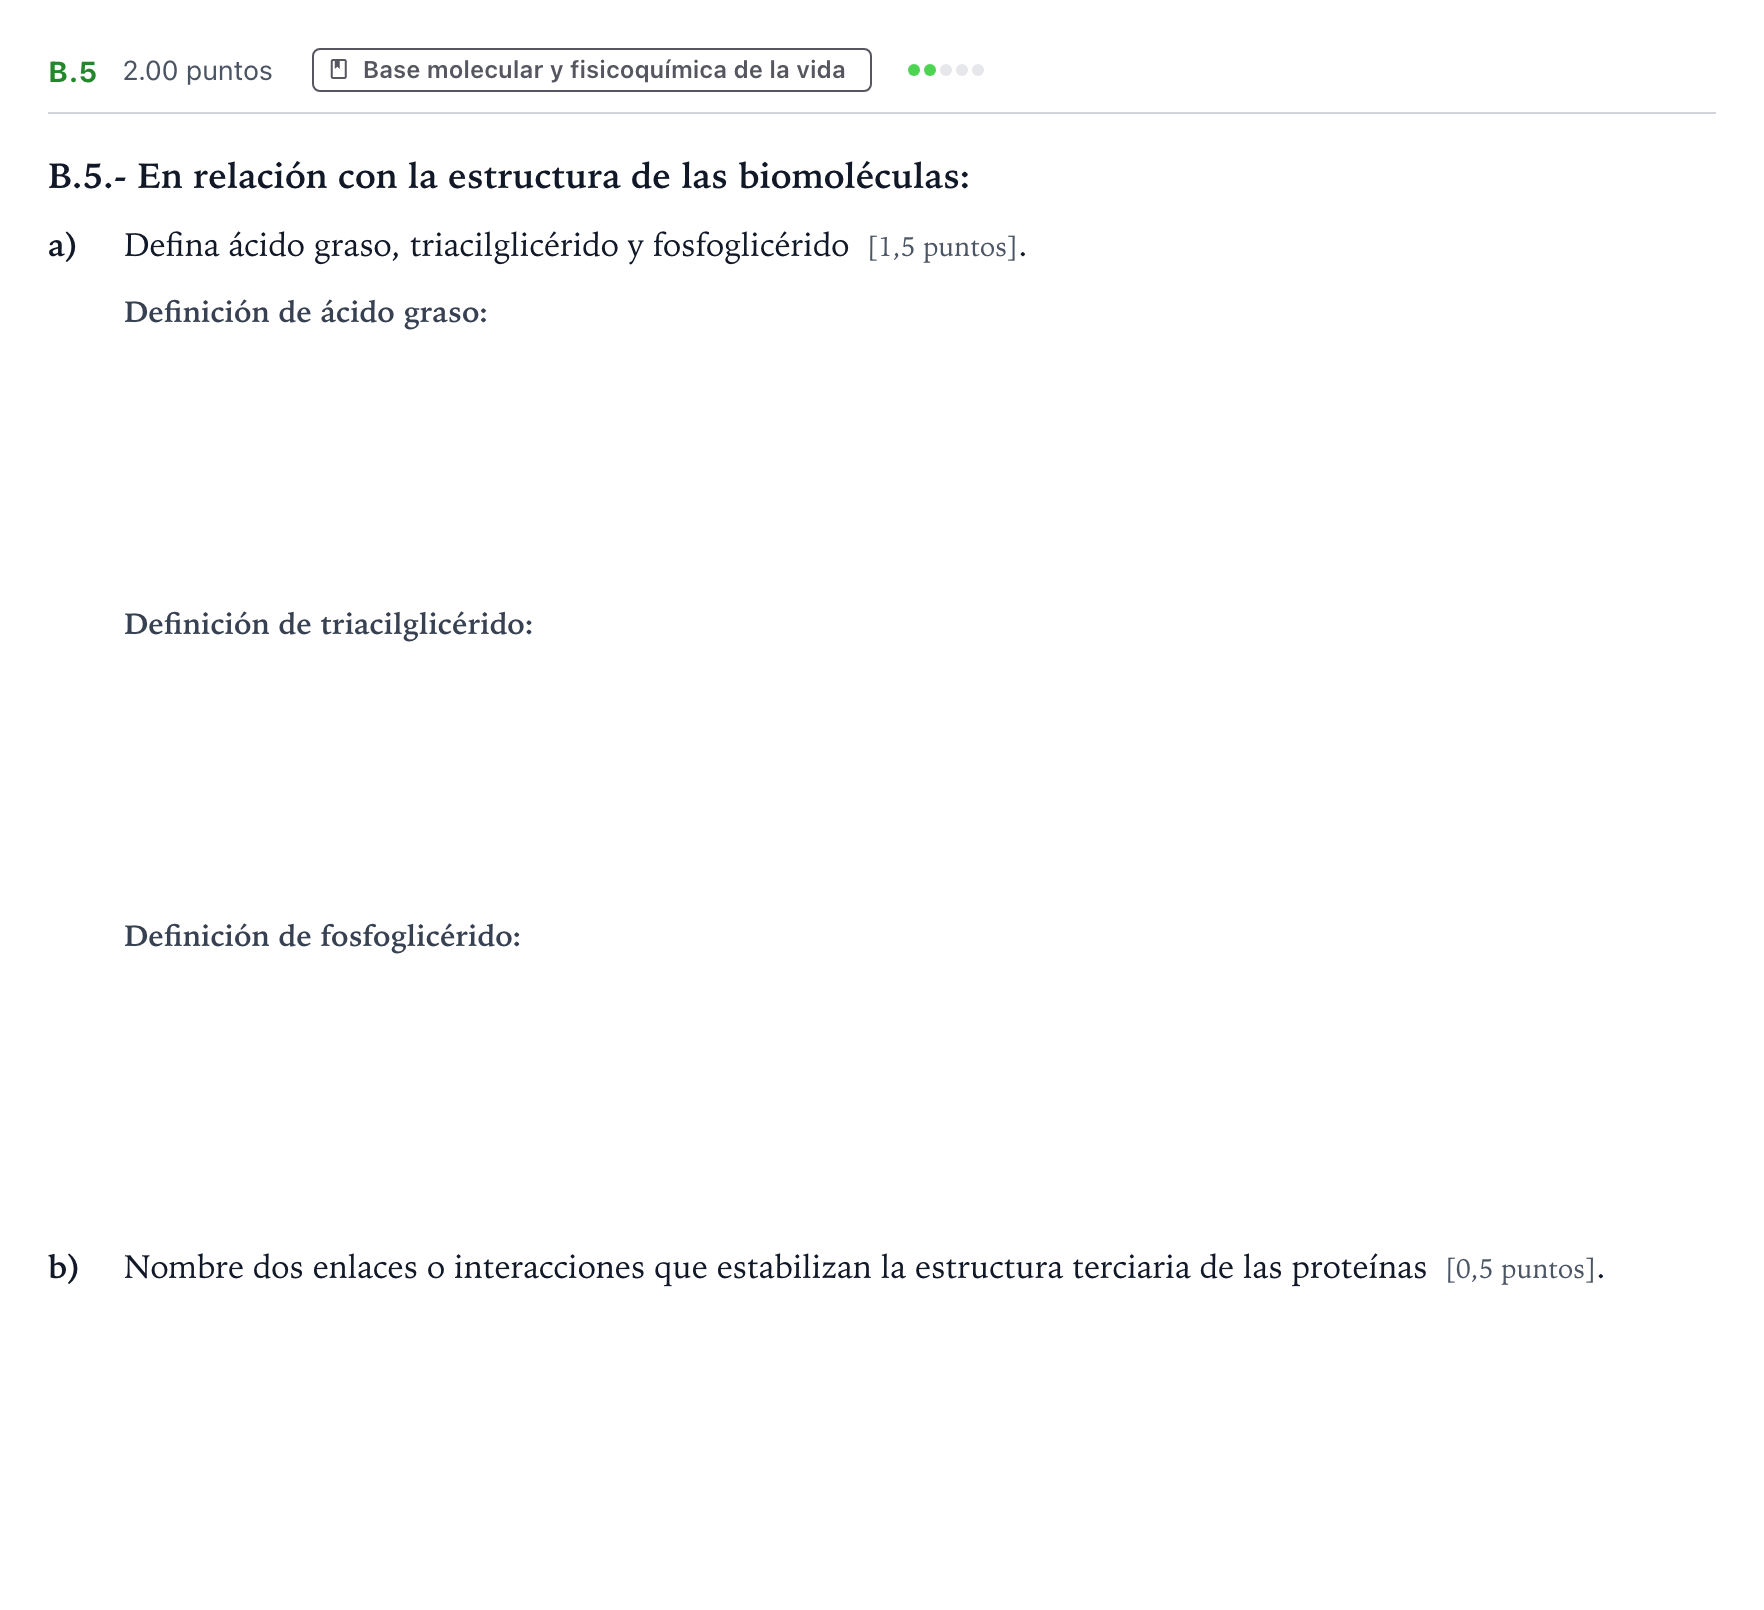Click the '[1,5 puntos]' mark annotation
Screen dimensions: 1764x1610
tap(942, 248)
